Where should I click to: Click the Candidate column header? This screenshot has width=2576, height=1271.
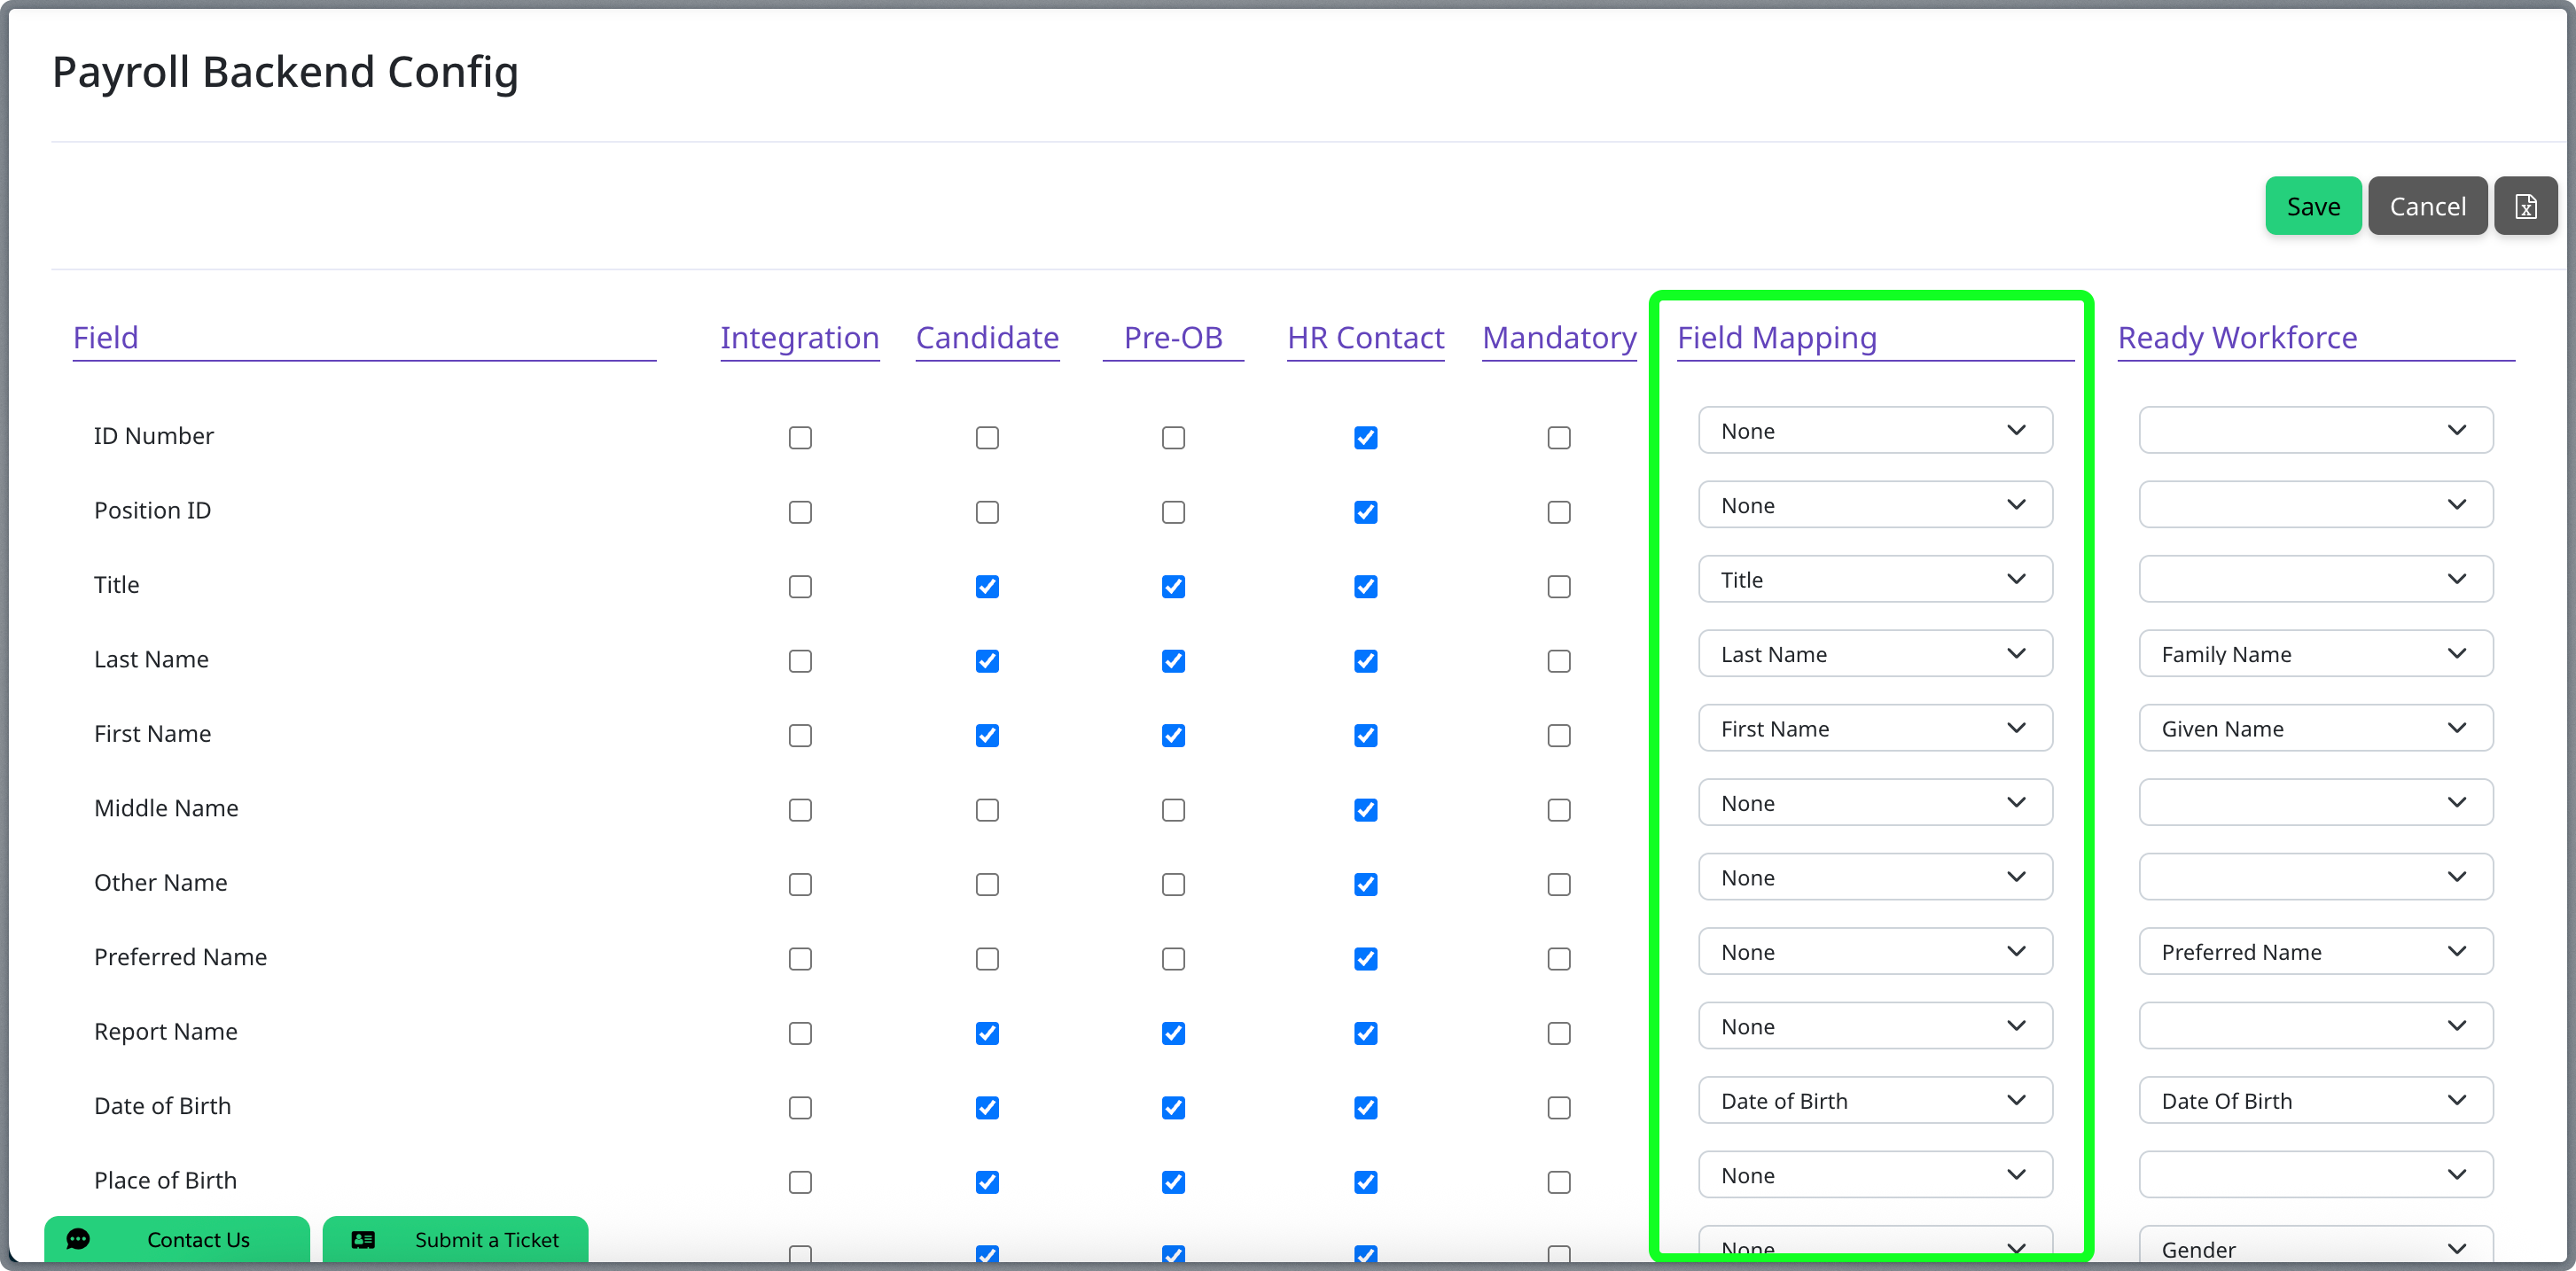986,337
